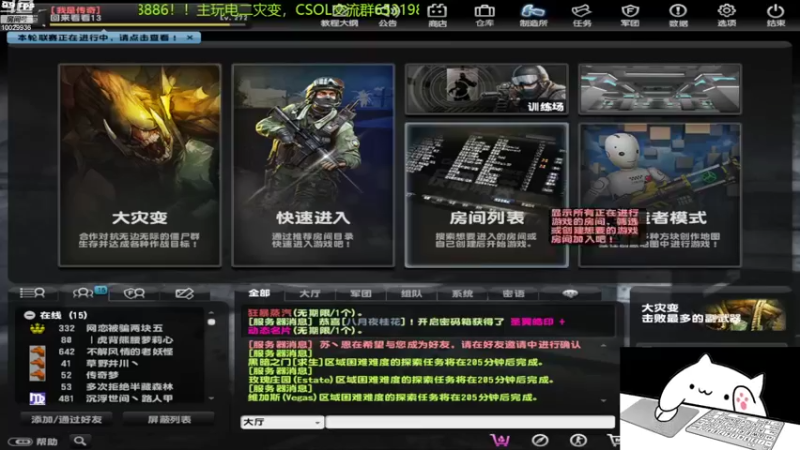This screenshot has width=800, height=450.
Task: Switch chat to 大厅 tab
Action: click(x=310, y=293)
